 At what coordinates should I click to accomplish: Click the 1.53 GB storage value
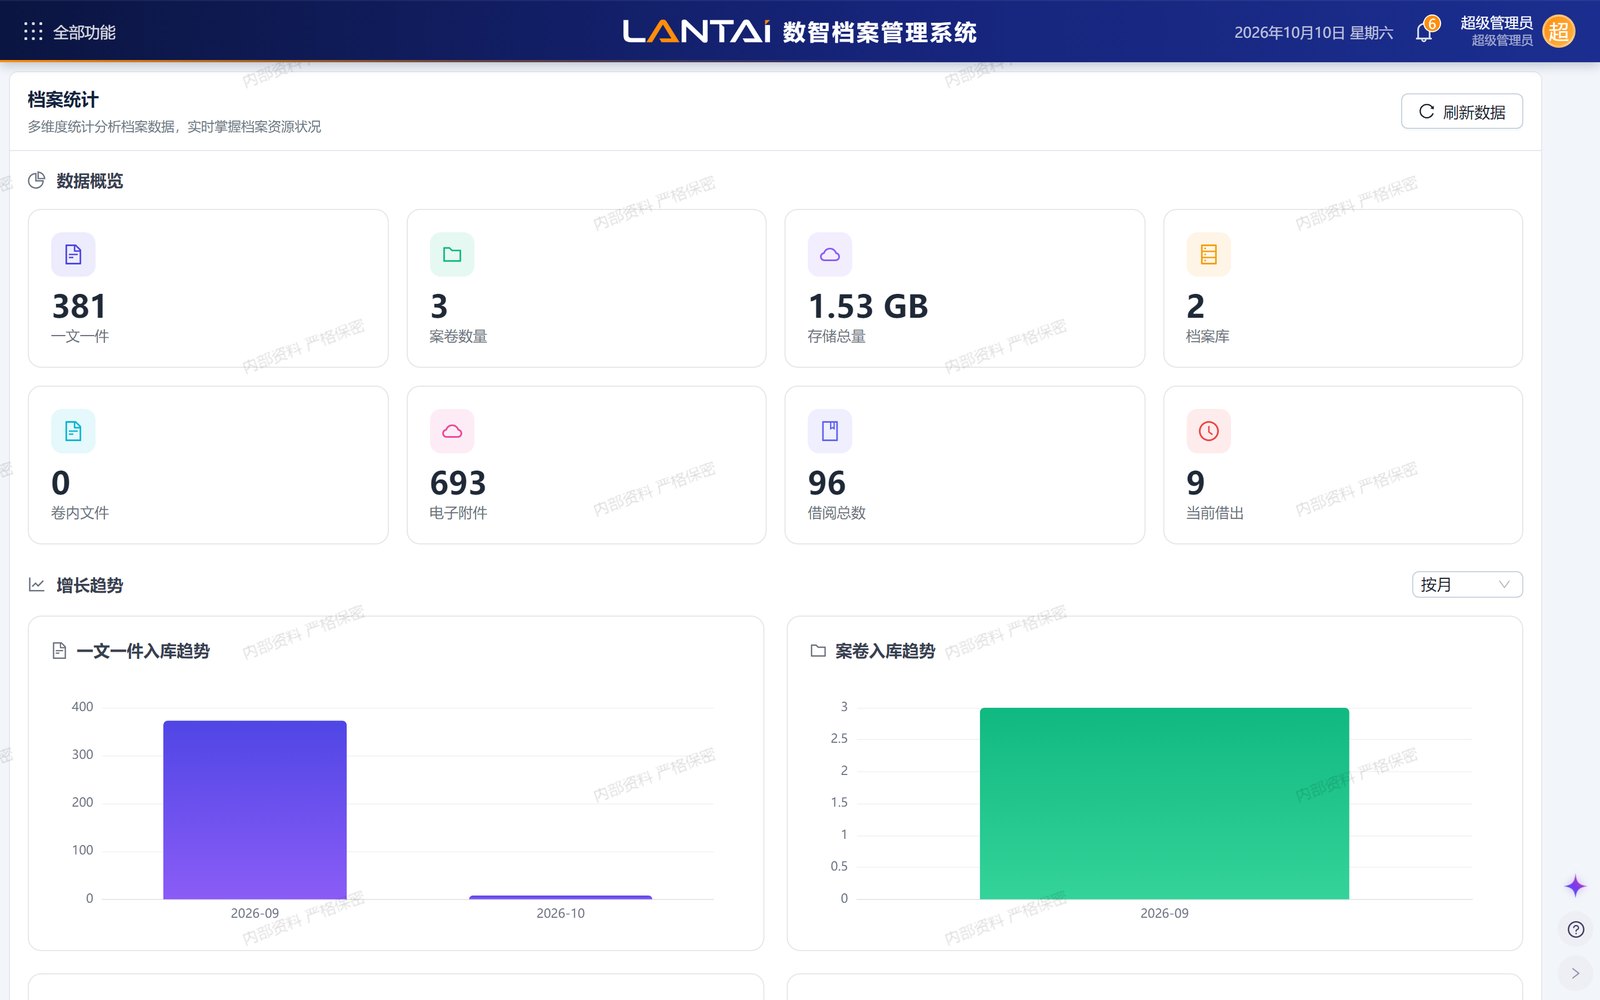click(868, 306)
